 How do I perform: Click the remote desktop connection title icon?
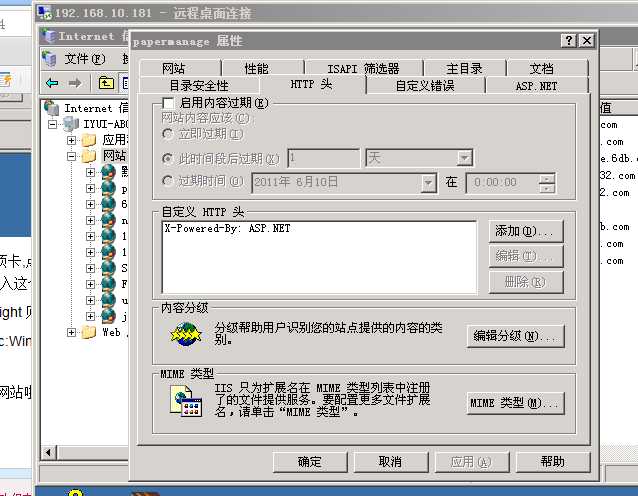point(45,13)
